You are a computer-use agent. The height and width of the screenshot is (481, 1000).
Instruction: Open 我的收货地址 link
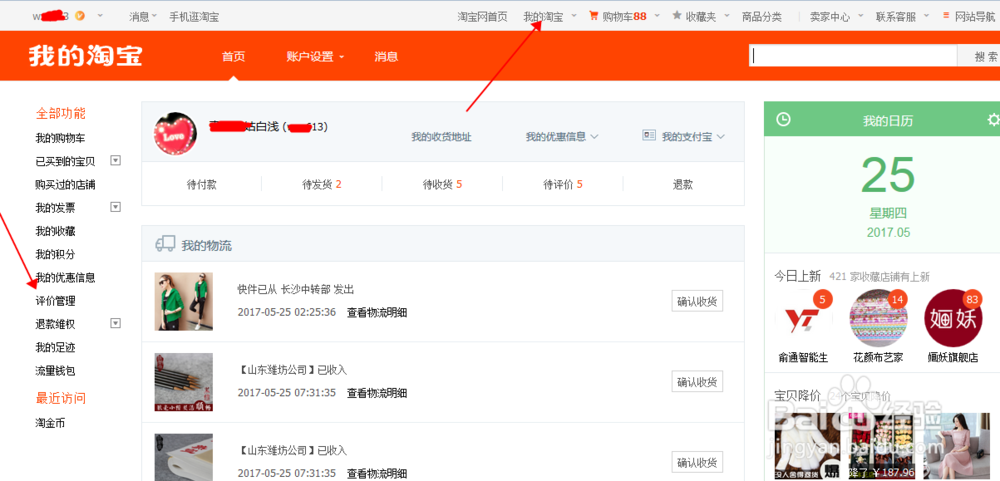coord(441,137)
